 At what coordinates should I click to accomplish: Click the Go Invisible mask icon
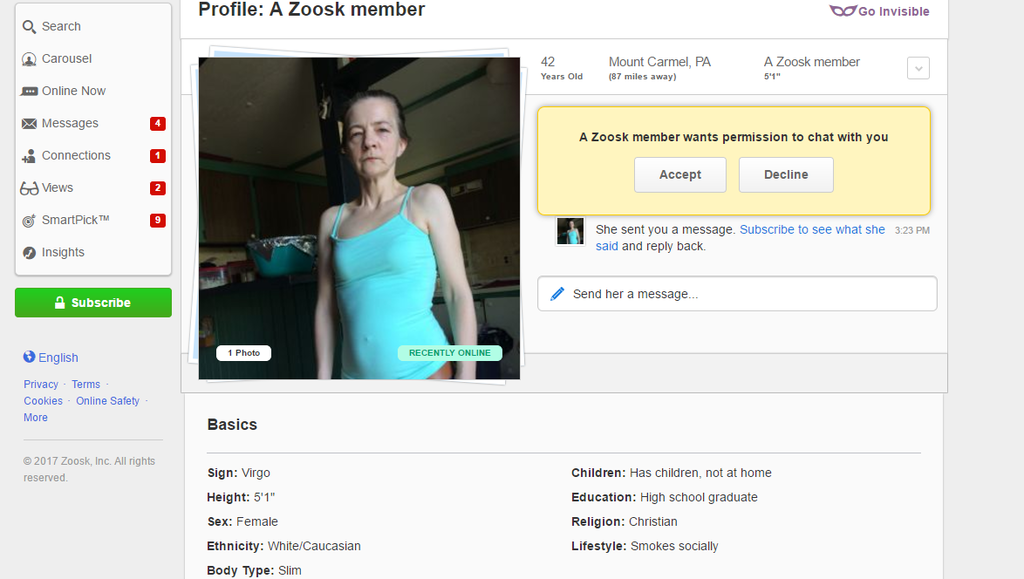842,11
